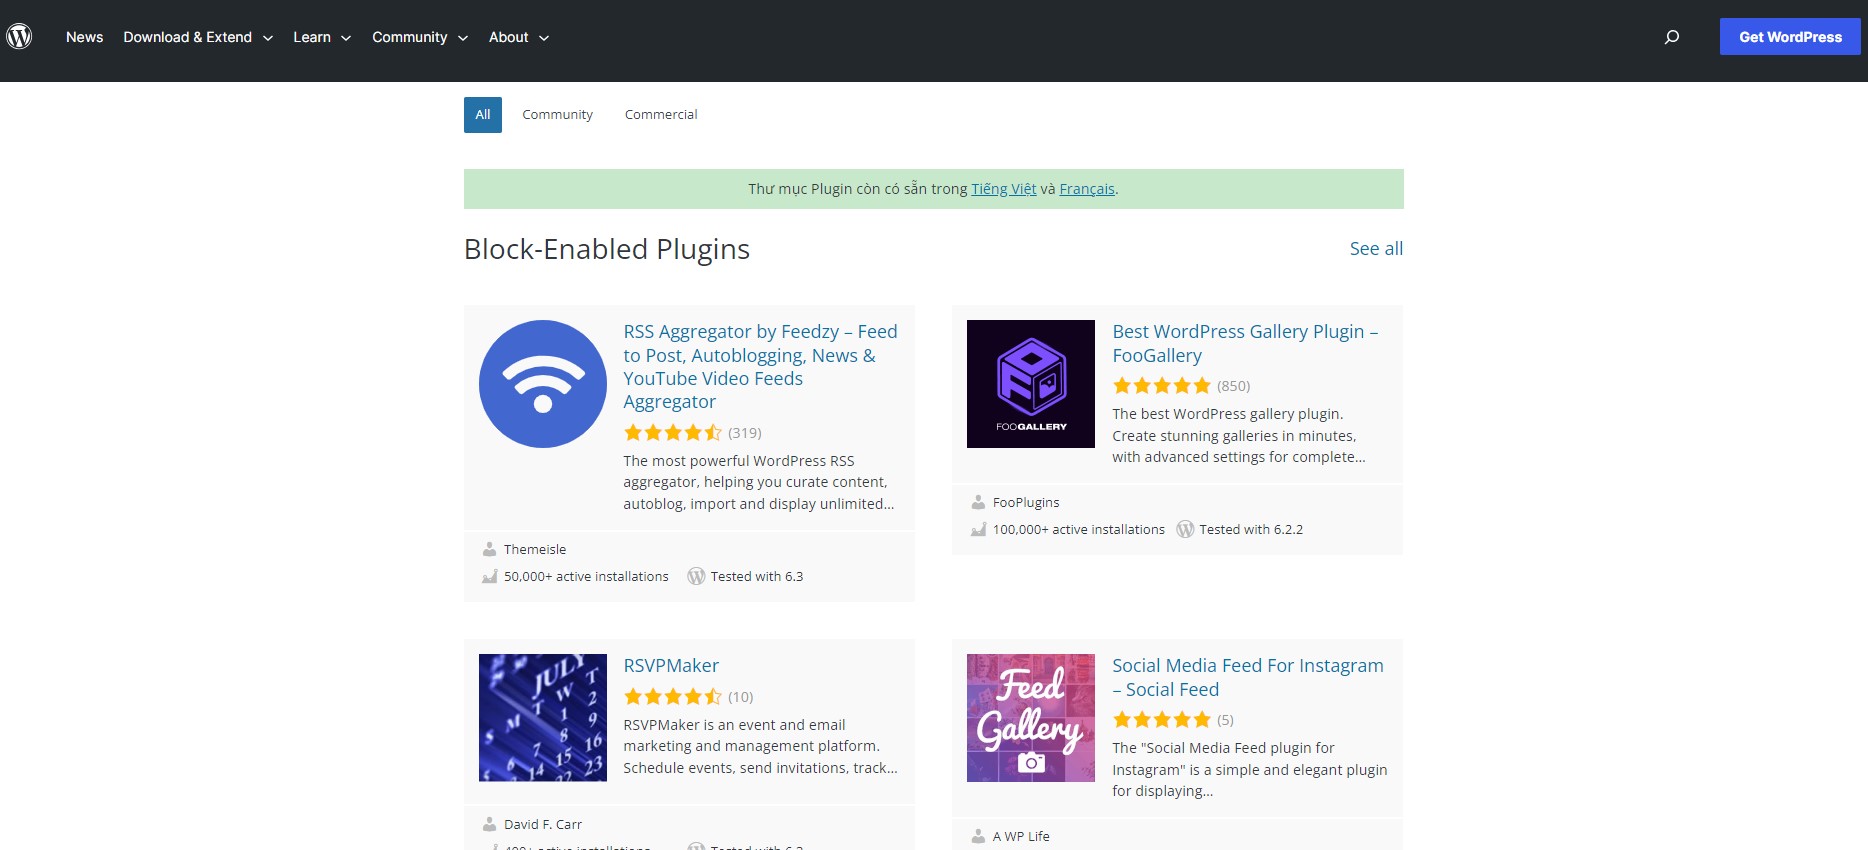
Task: Open RSS Aggregator by Feedzy plugin title
Action: click(x=760, y=366)
